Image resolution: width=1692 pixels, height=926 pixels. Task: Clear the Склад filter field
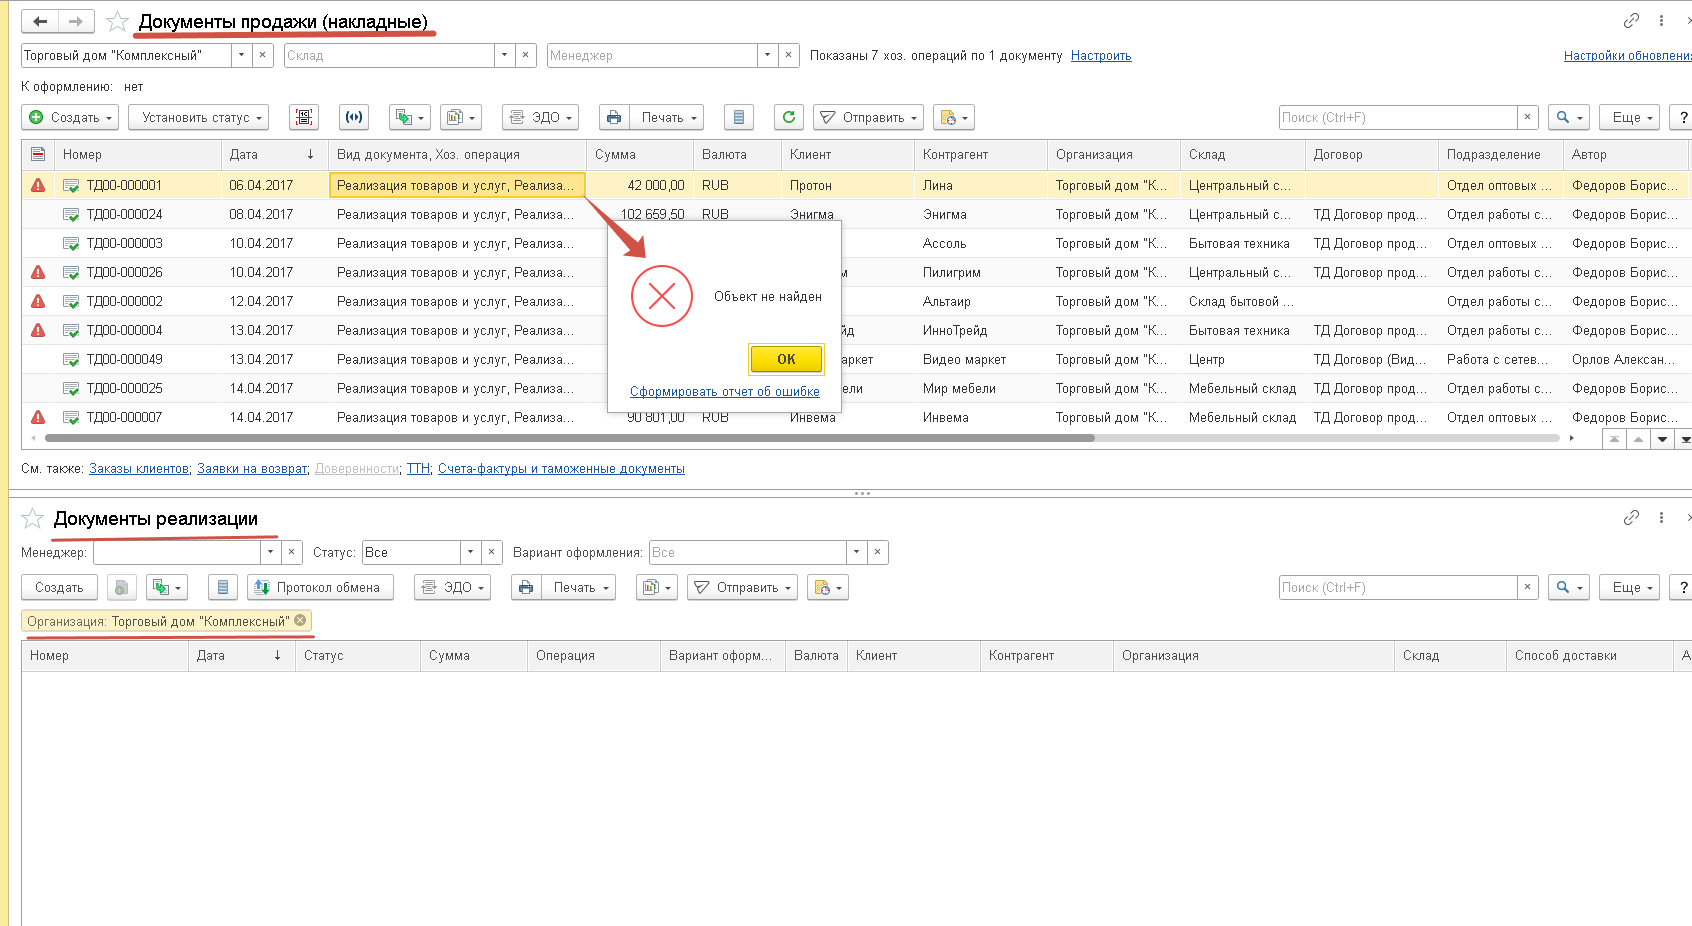click(x=525, y=55)
